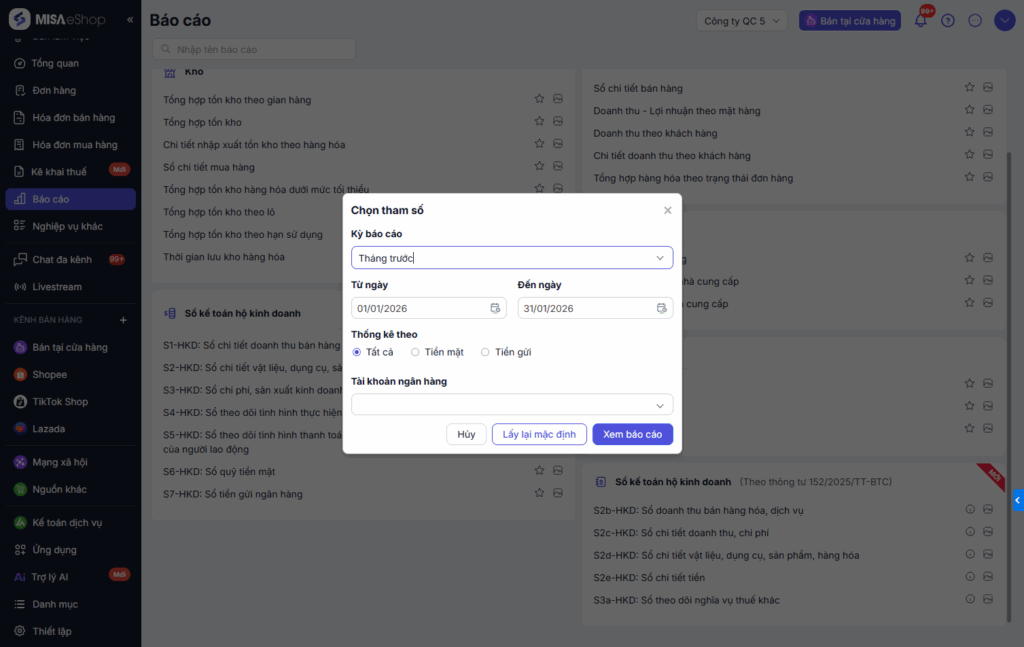Viewport: 1024px width, 647px height.
Task: Close the Chọn tham số dialog
Action: tap(668, 210)
